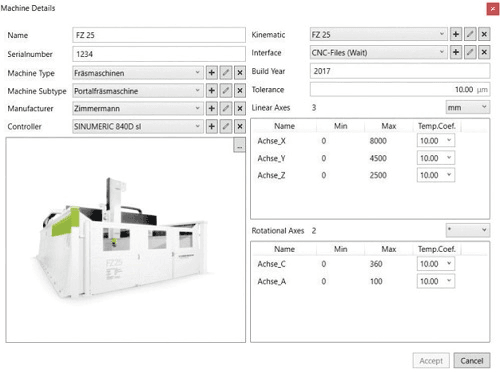Viewport: 500px width, 373px height.
Task: Click the Max value 100 for Achse_A
Action: coord(376,282)
